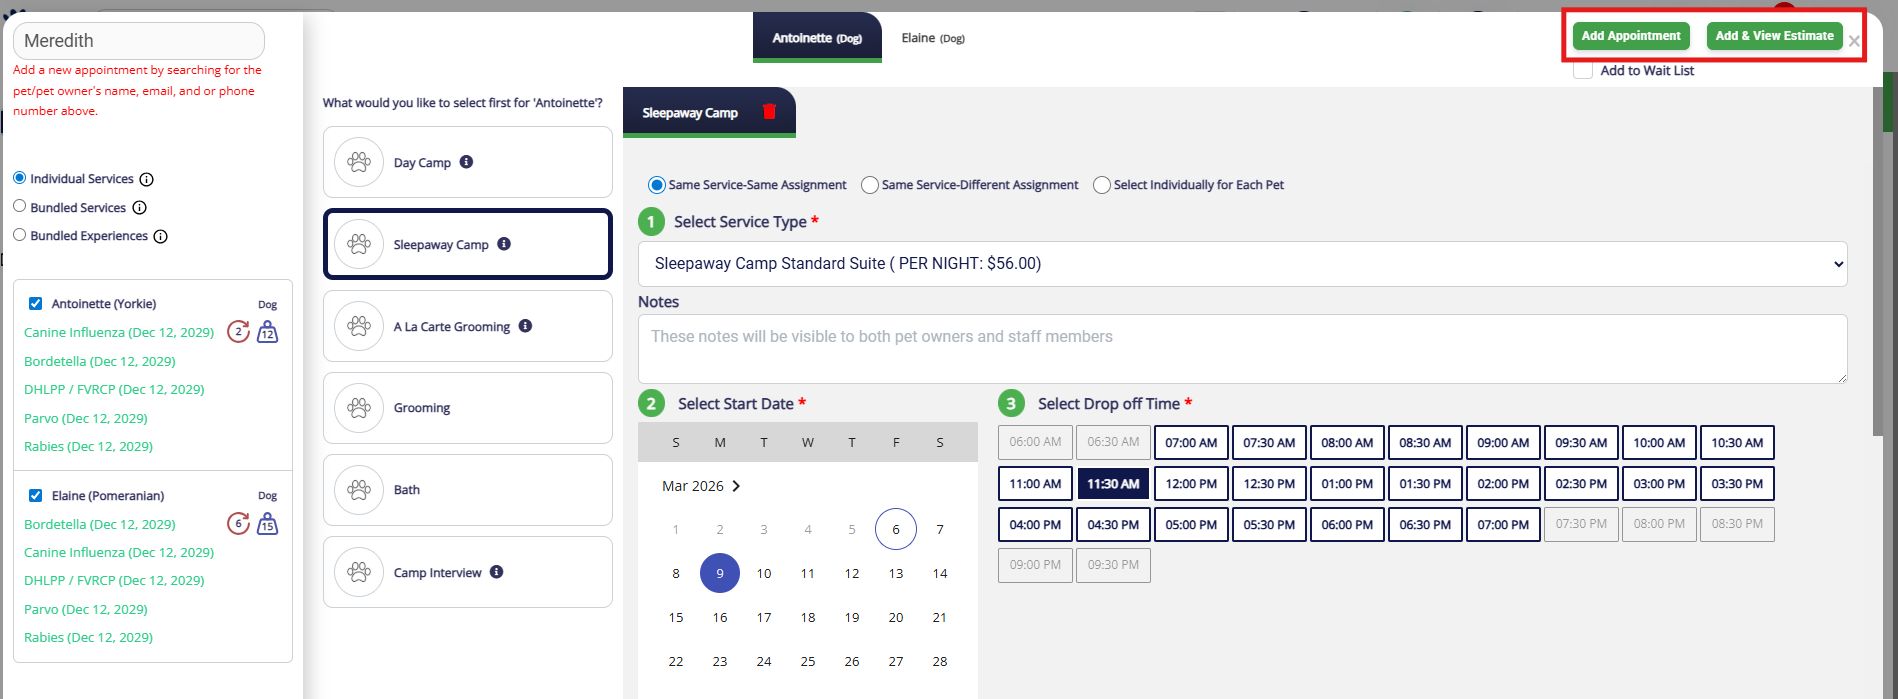
Task: Click Antoinette's Bordetella (Dec 12, 2029) entry
Action: 100,361
